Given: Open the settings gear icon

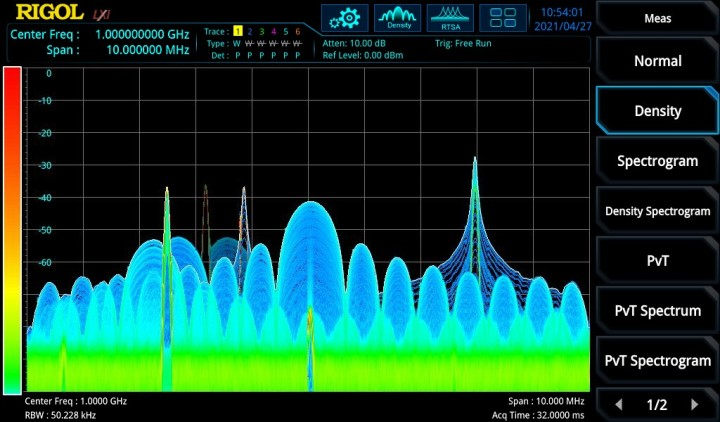Looking at the screenshot, I should (x=348, y=18).
